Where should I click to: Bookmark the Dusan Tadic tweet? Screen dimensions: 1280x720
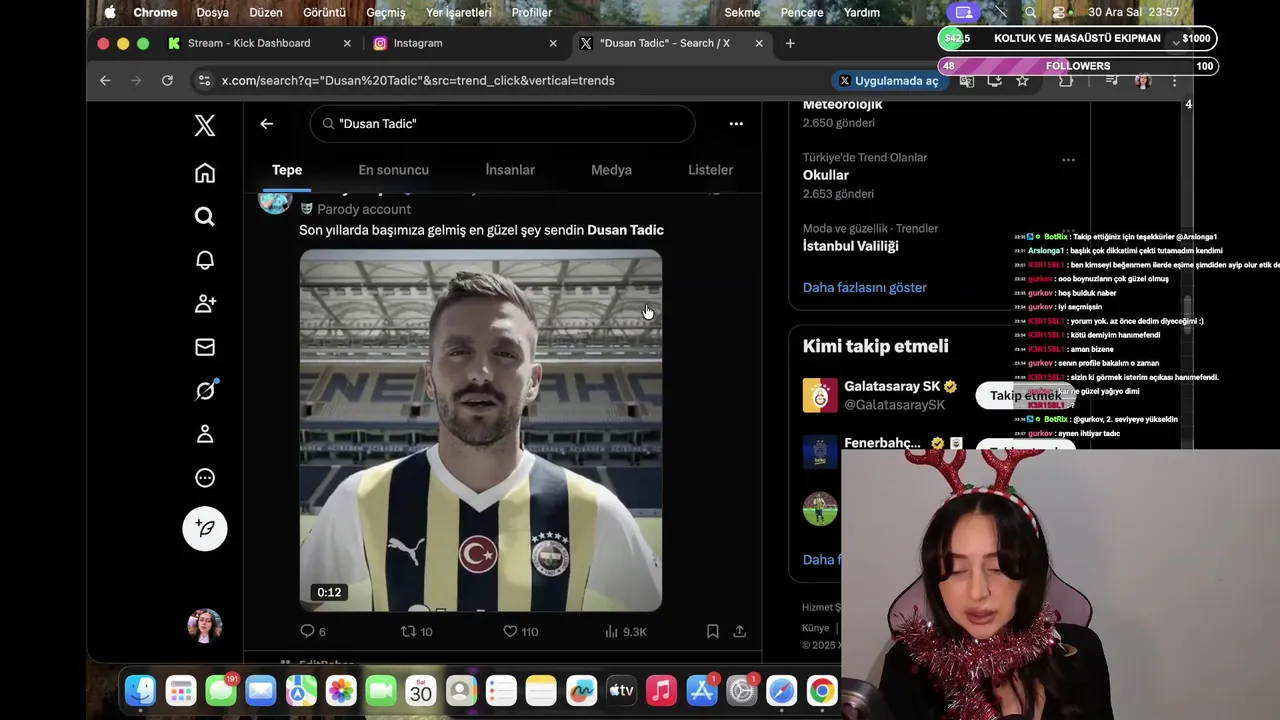[x=712, y=632]
